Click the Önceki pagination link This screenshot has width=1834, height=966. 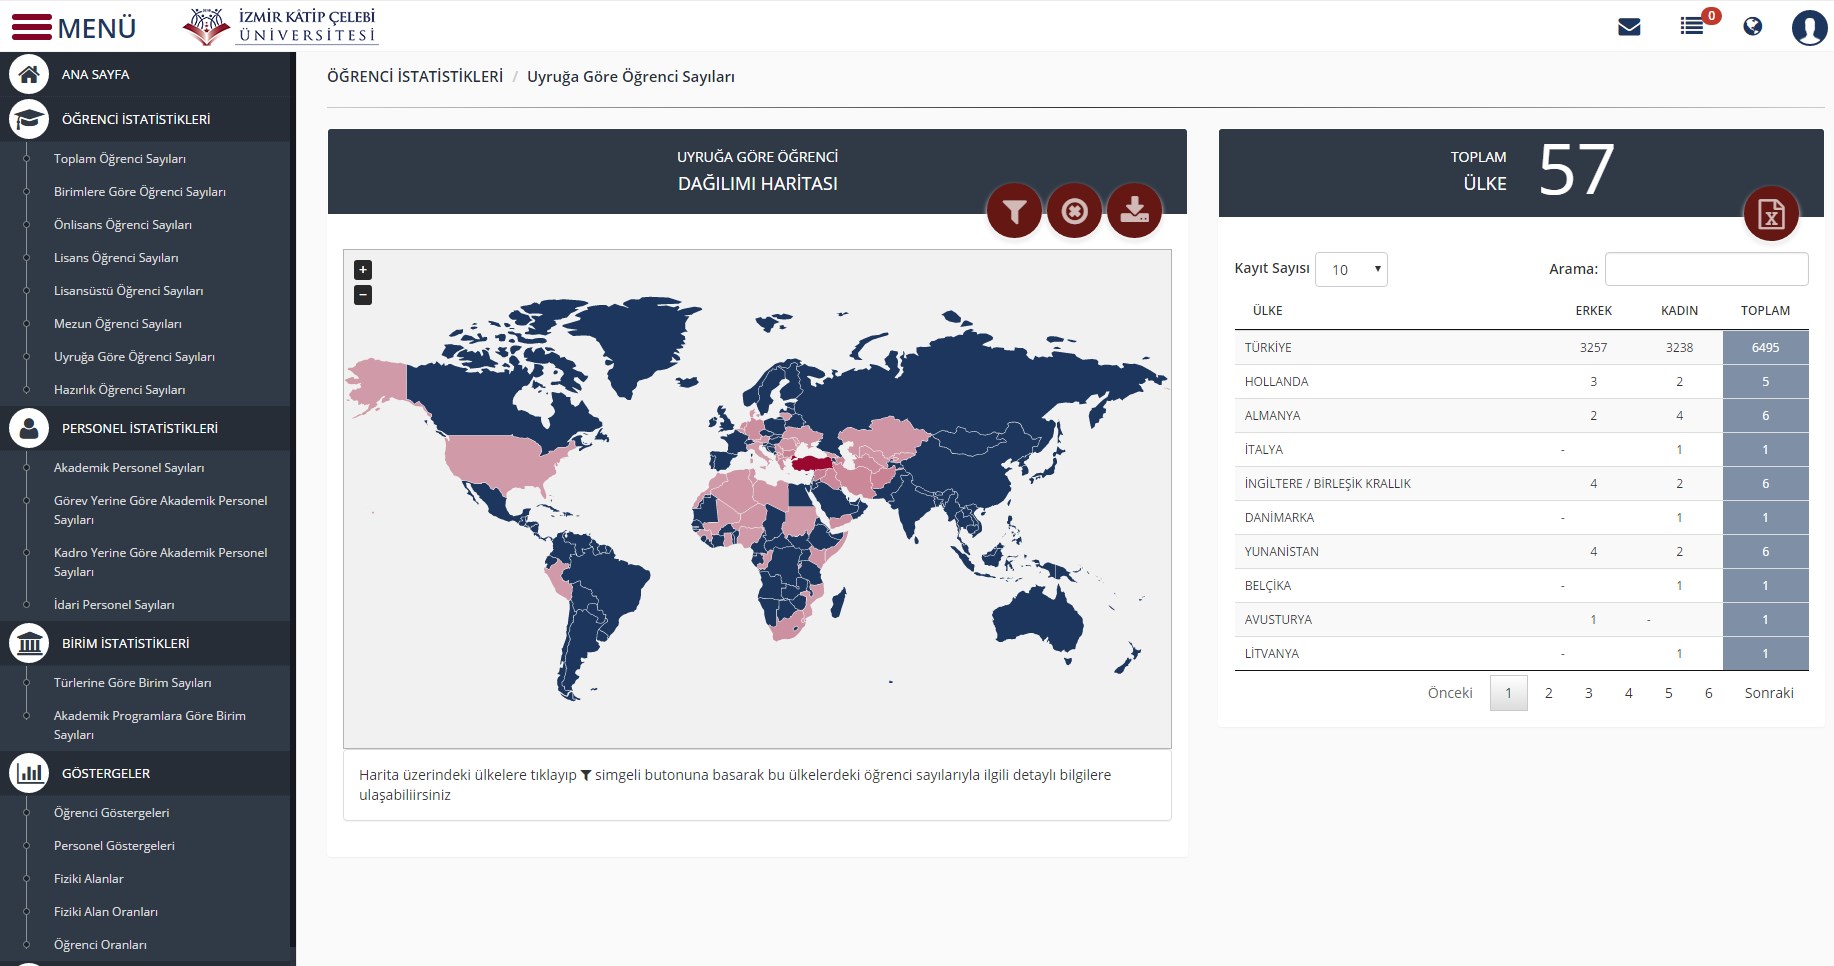1450,693
